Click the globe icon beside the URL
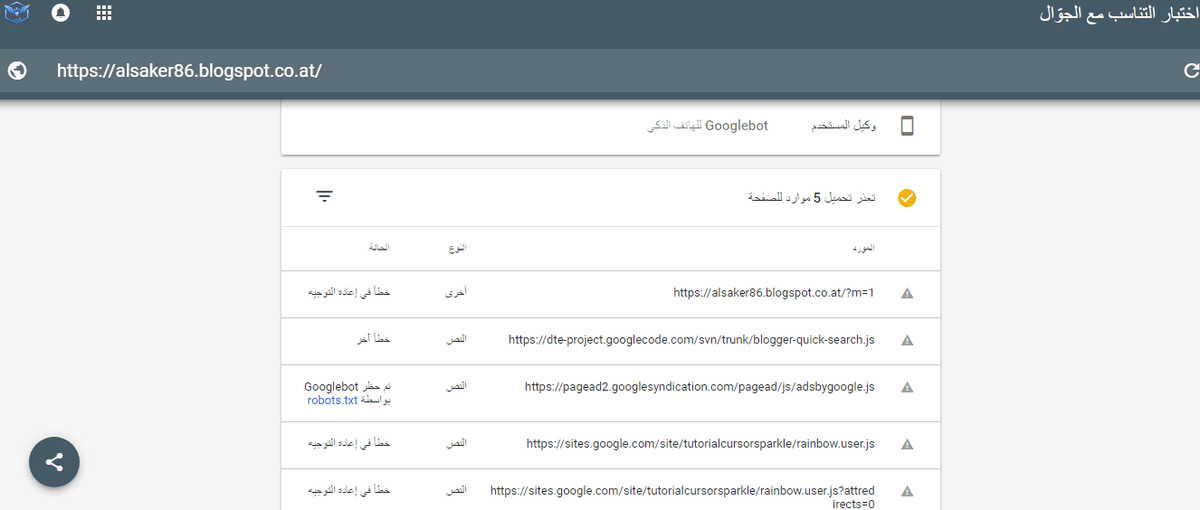 click(x=17, y=71)
